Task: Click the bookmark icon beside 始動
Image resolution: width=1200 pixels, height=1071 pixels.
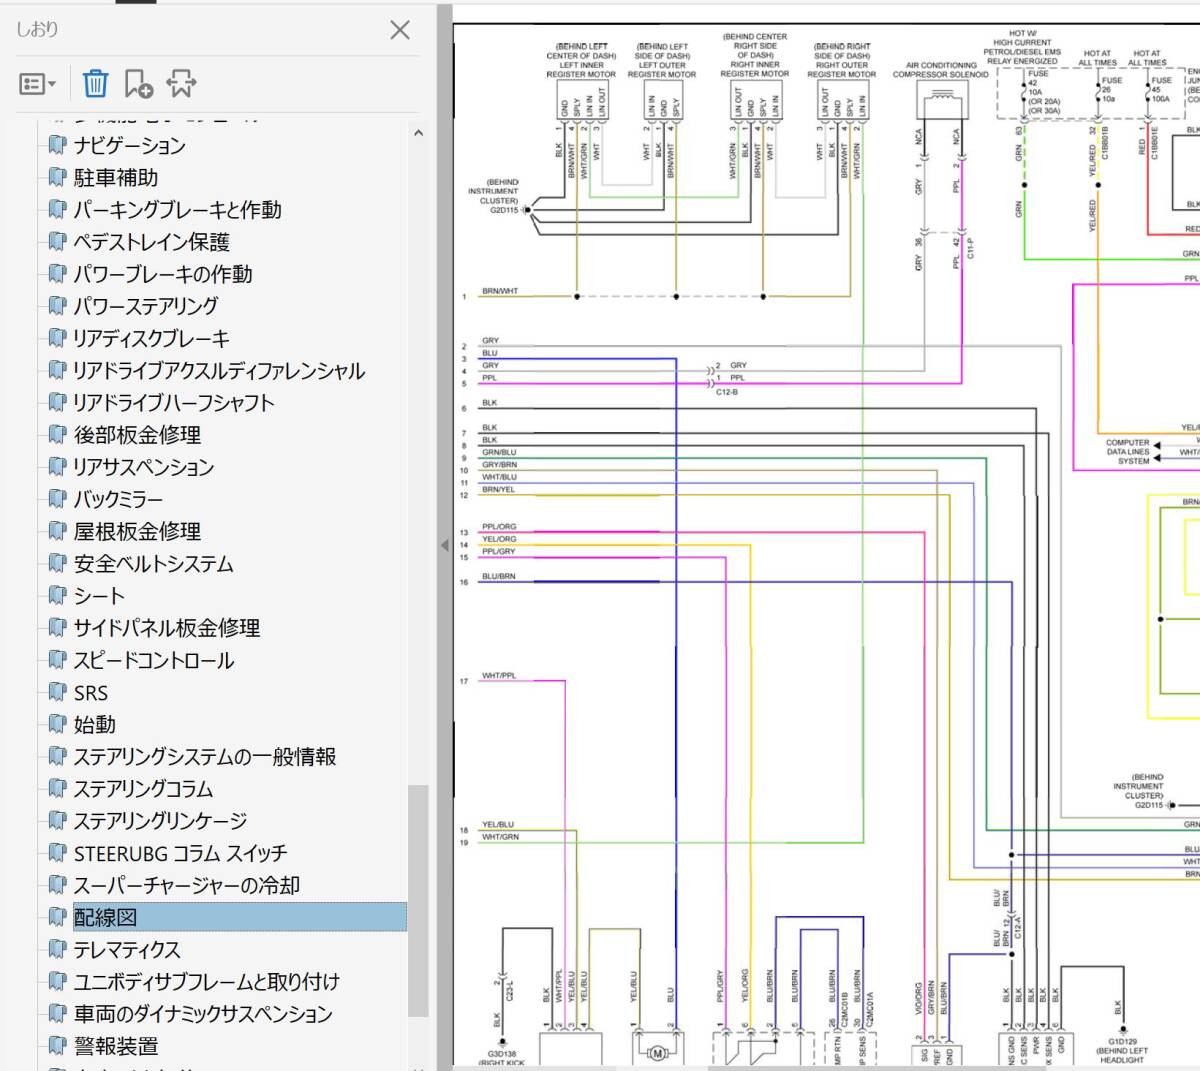Action: [58, 725]
